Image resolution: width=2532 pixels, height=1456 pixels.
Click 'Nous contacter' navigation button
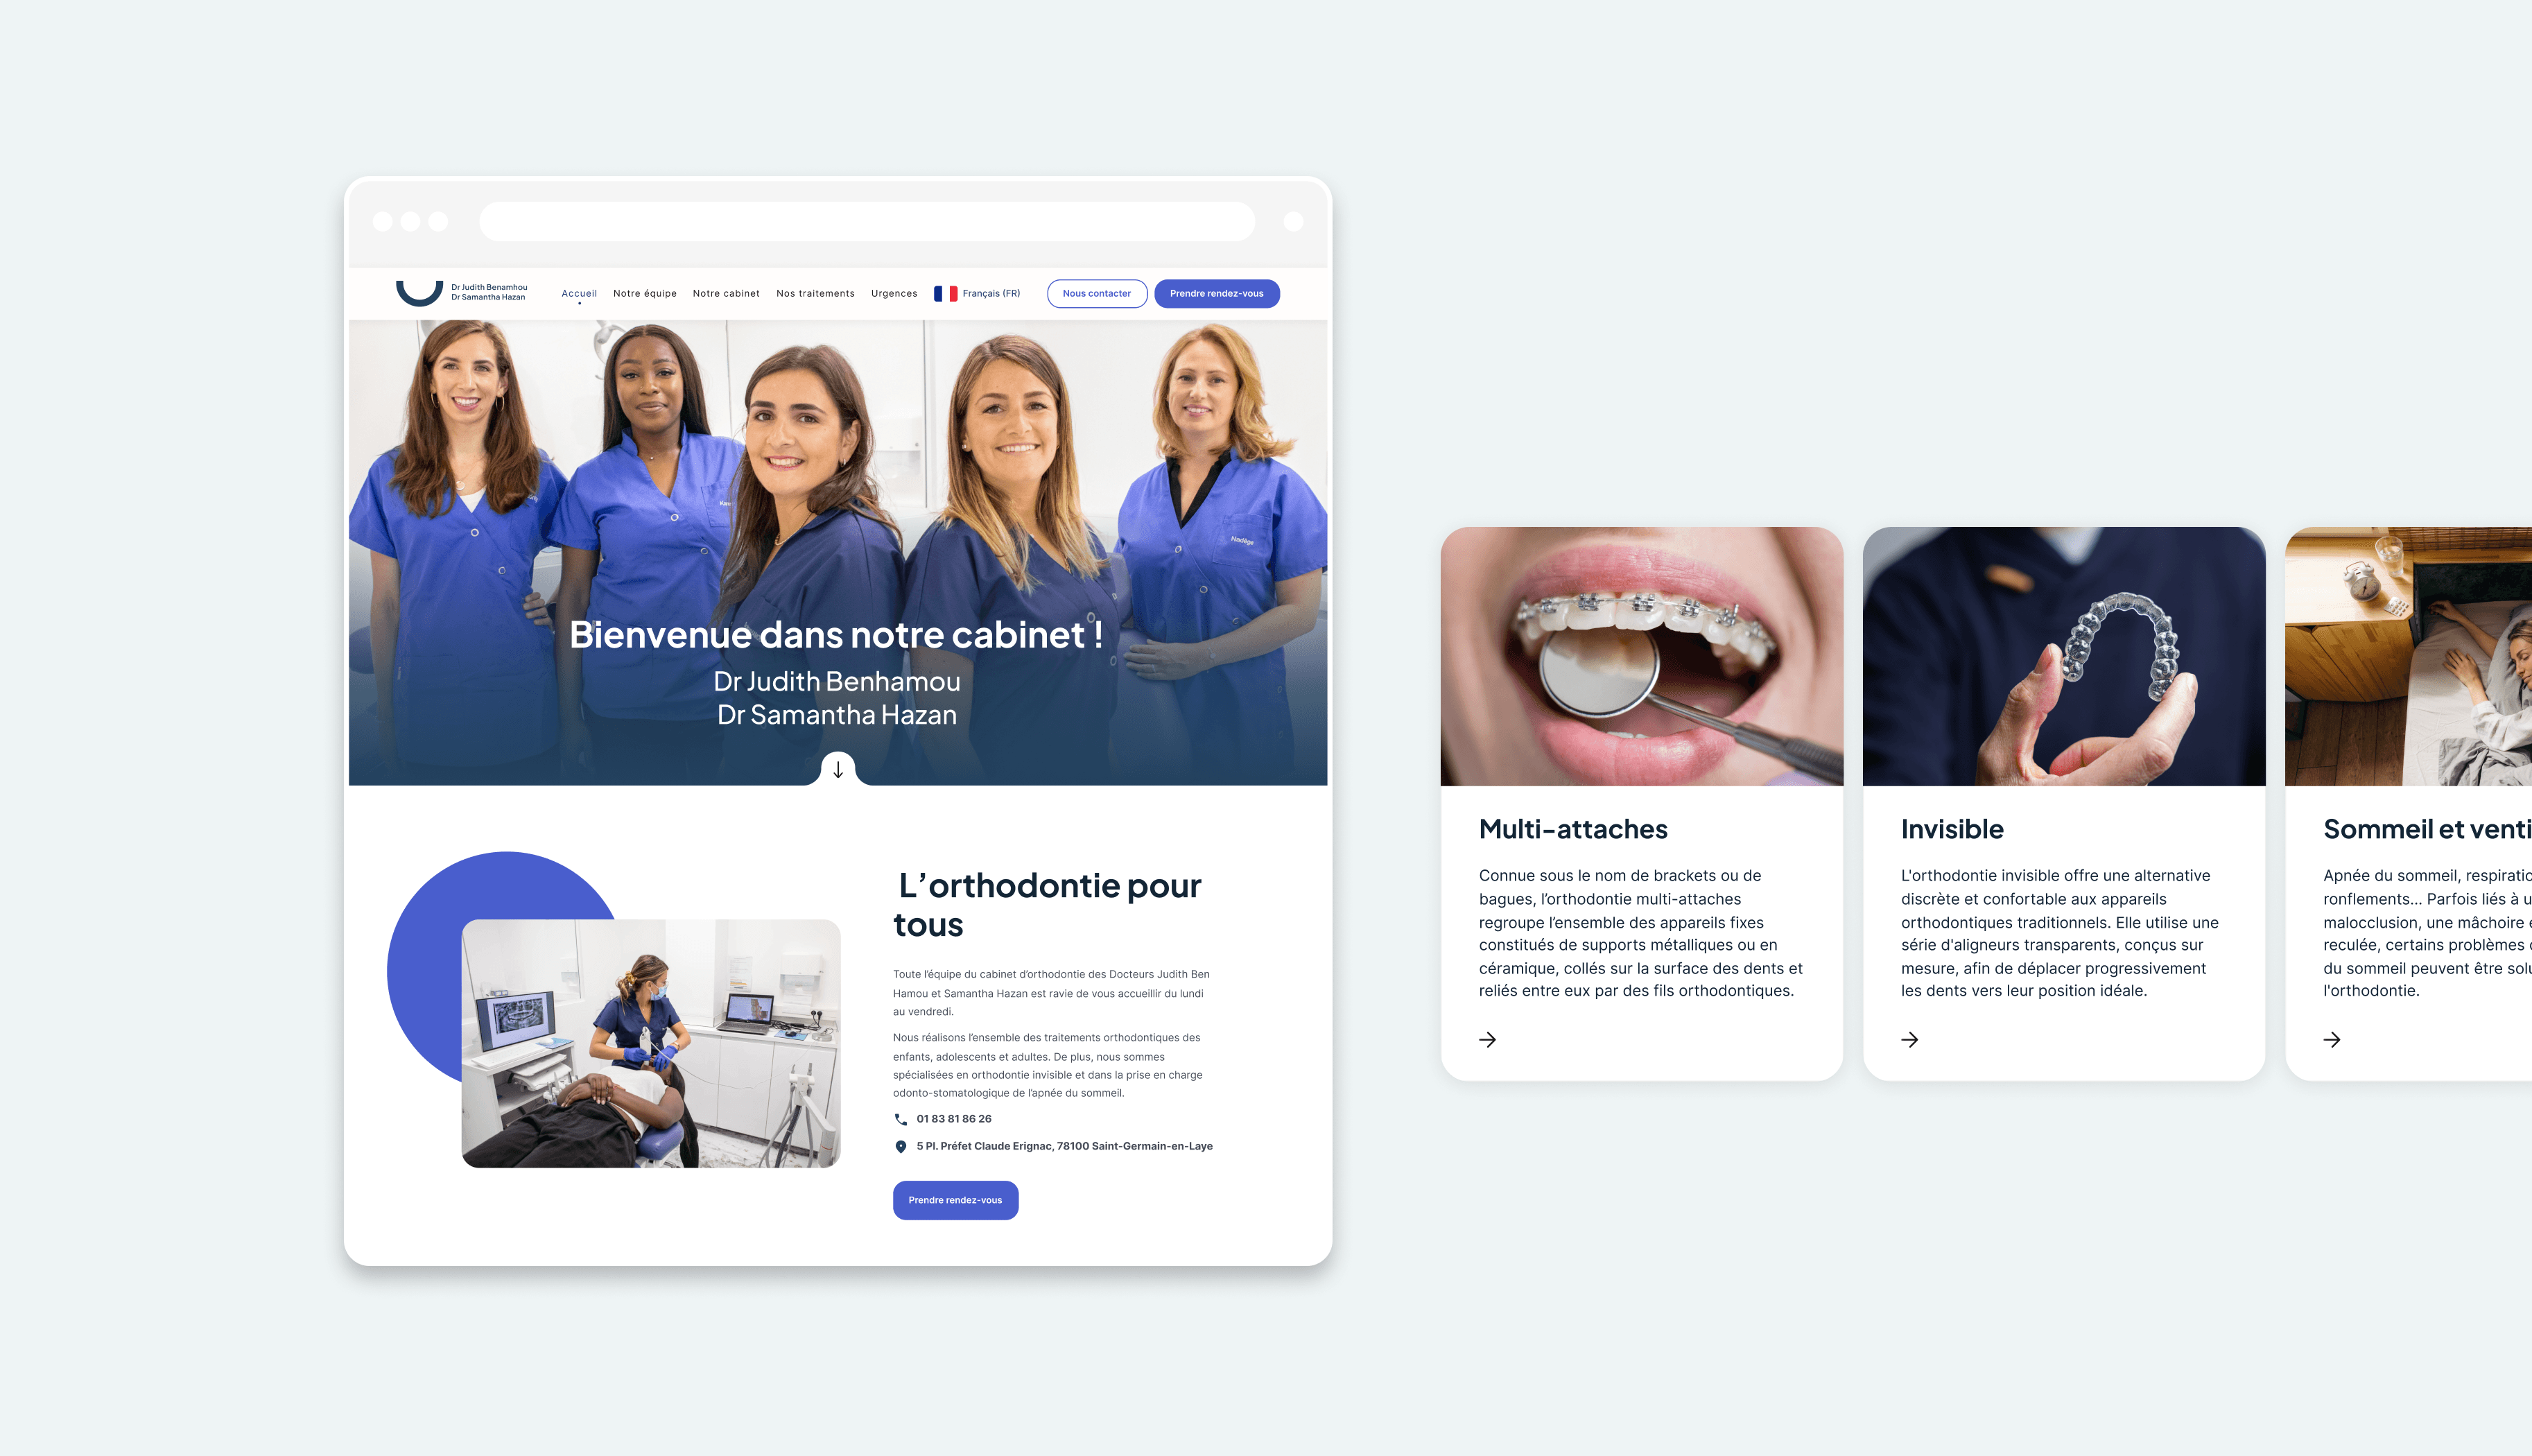pyautogui.click(x=1095, y=293)
